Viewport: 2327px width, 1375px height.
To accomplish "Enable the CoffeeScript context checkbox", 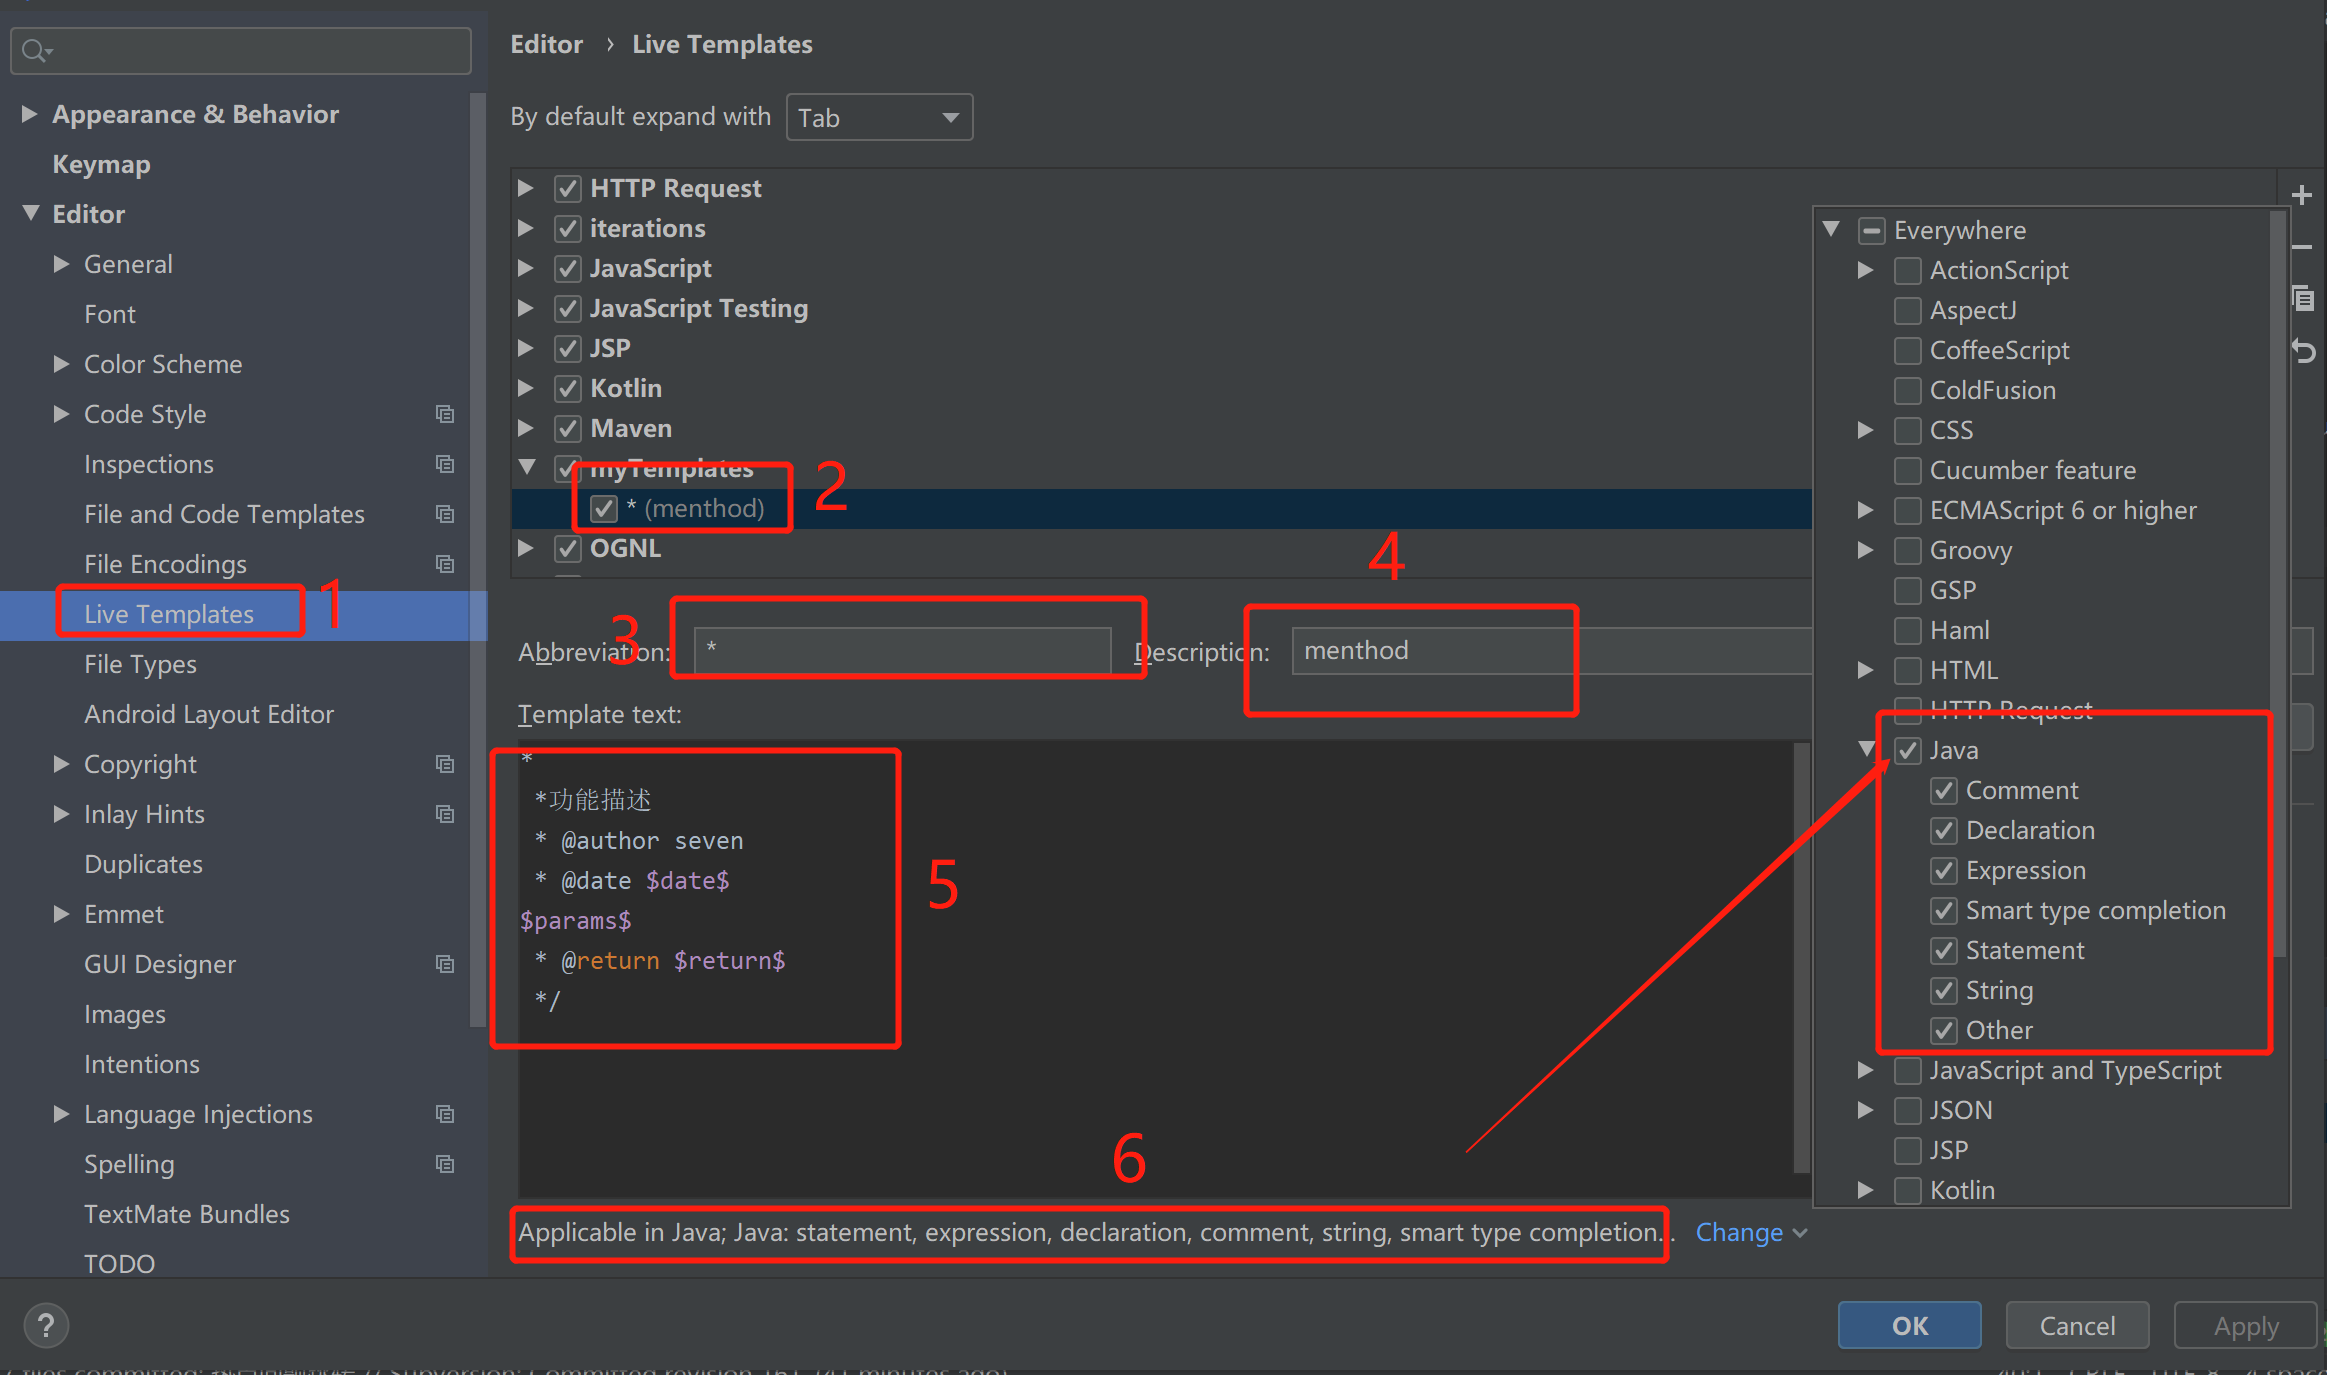I will point(1907,350).
